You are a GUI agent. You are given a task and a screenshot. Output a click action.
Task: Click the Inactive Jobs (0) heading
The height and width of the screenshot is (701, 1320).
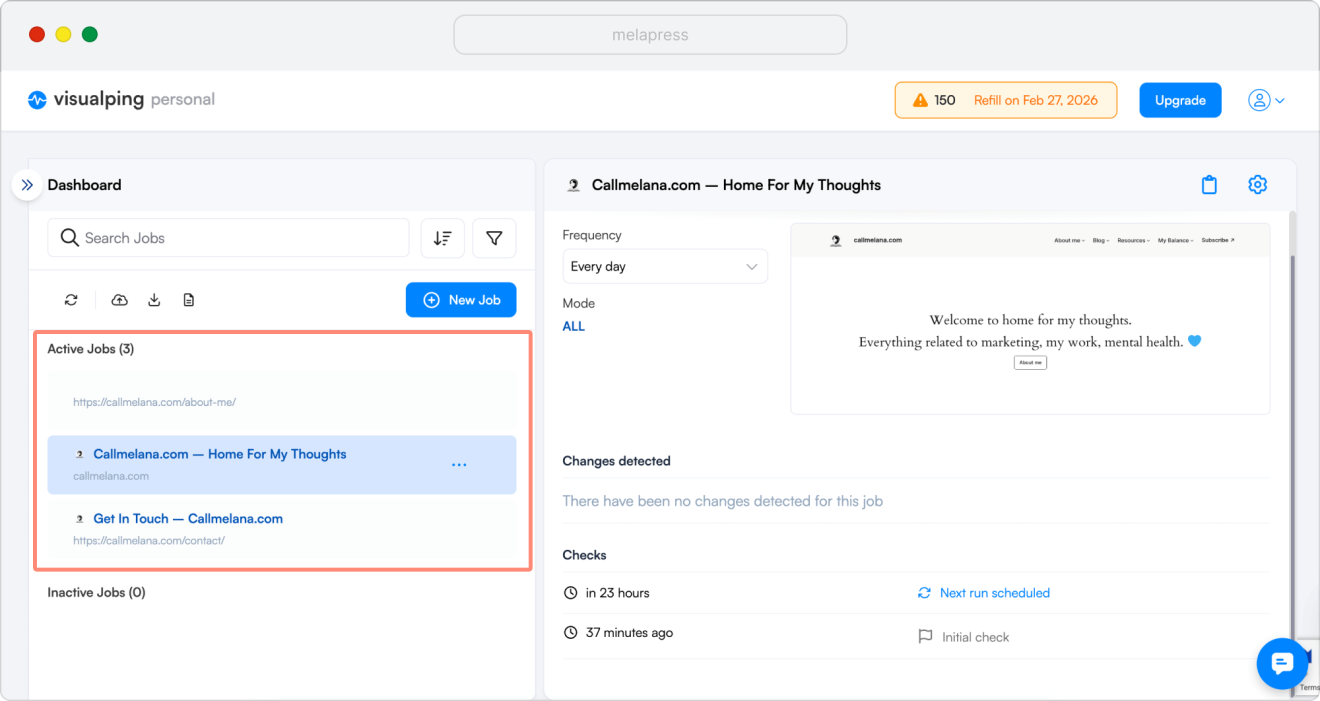click(x=96, y=592)
